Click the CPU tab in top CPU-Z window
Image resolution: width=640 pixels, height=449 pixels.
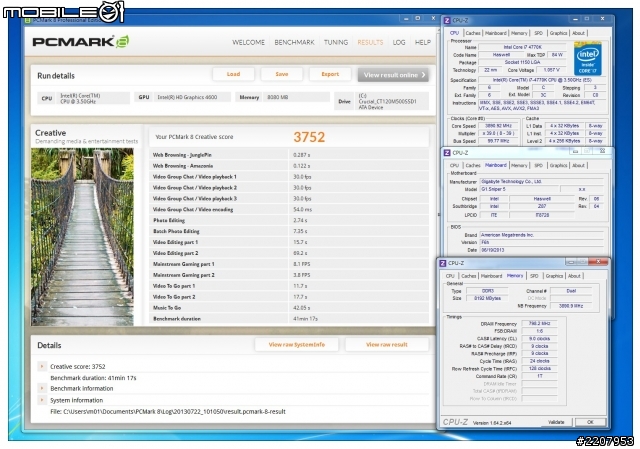[454, 33]
